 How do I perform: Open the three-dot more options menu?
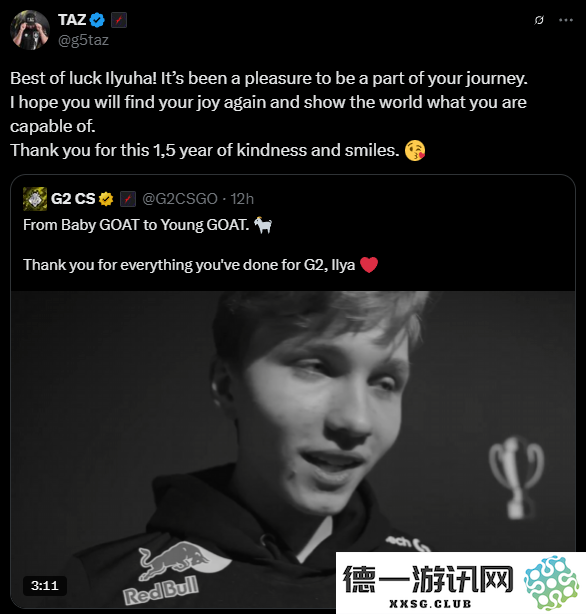[566, 20]
